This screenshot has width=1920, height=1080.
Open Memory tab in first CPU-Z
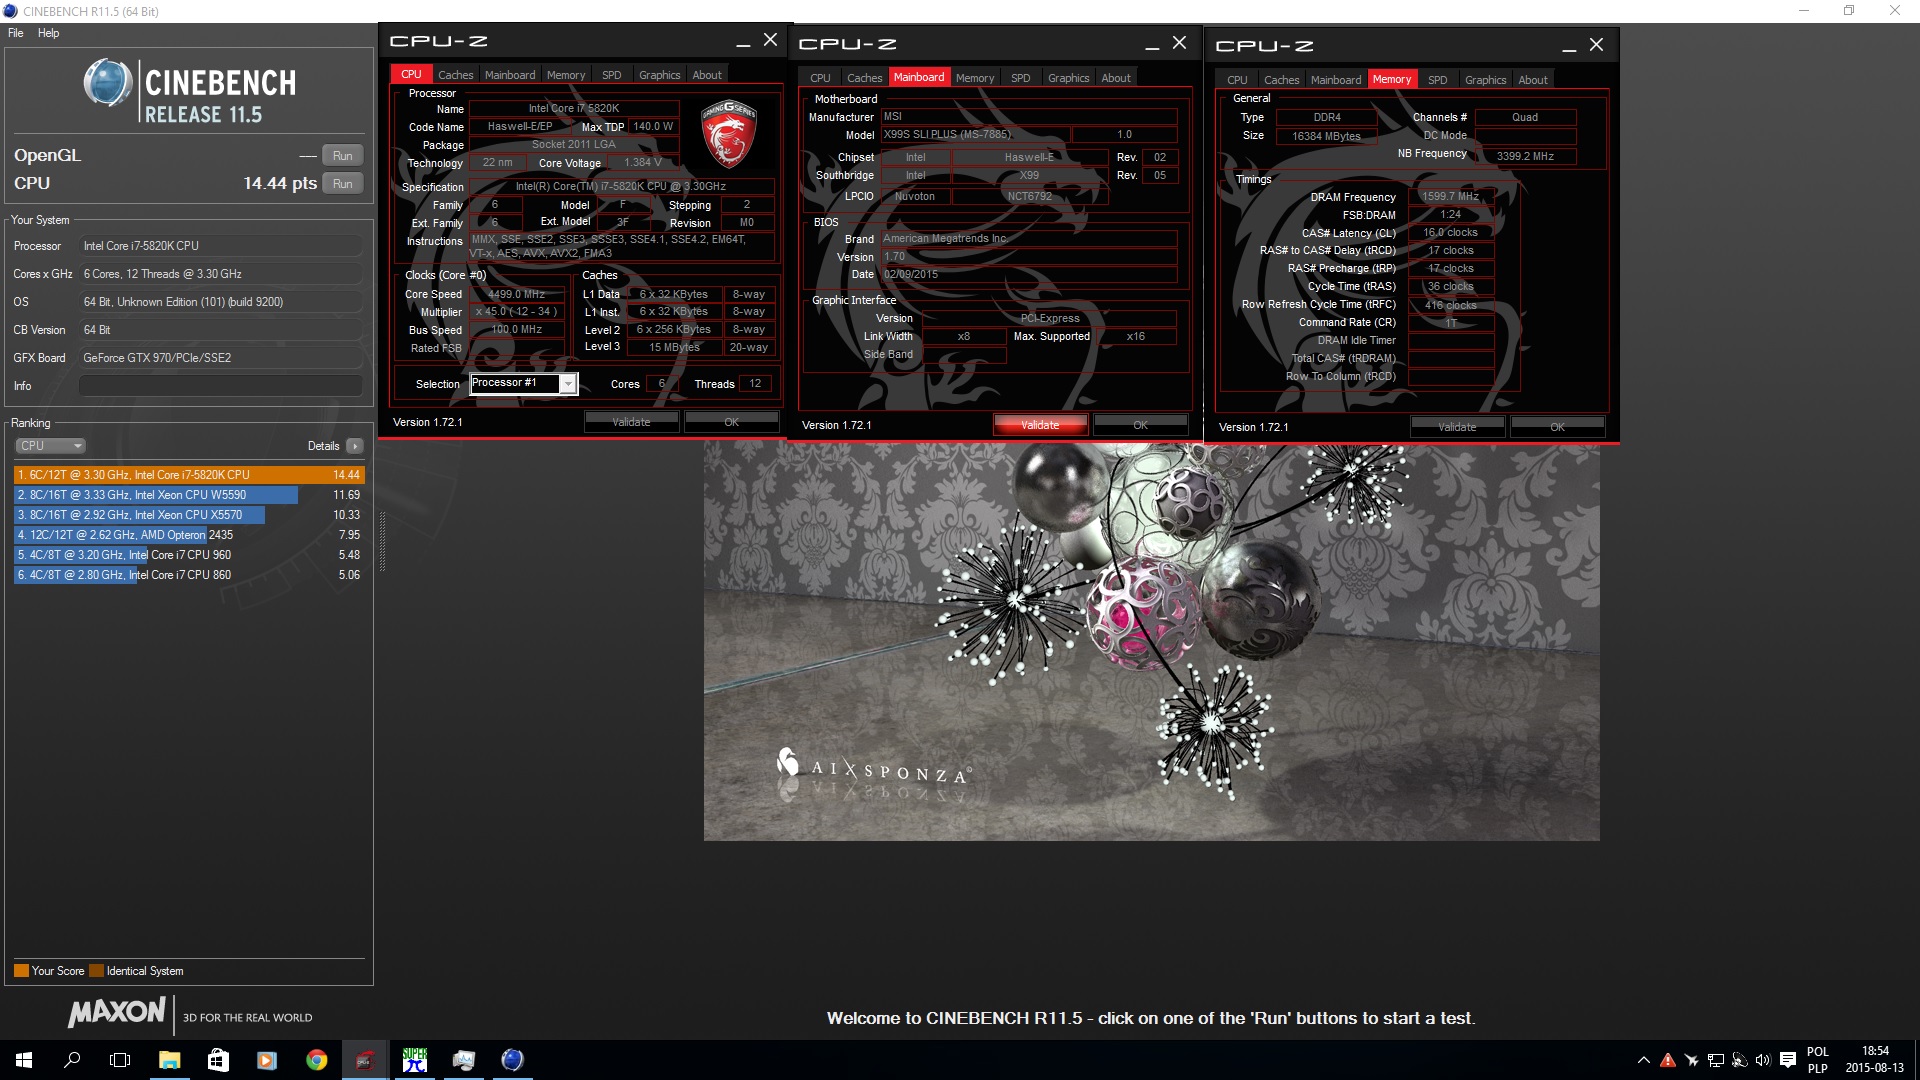[x=566, y=75]
